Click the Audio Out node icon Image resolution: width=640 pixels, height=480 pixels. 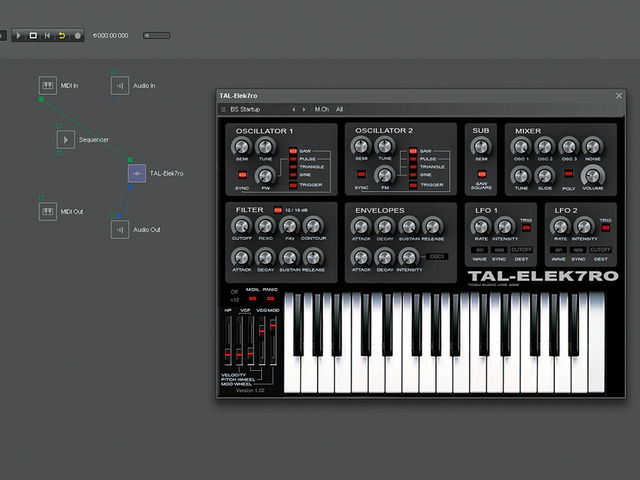pyautogui.click(x=120, y=230)
